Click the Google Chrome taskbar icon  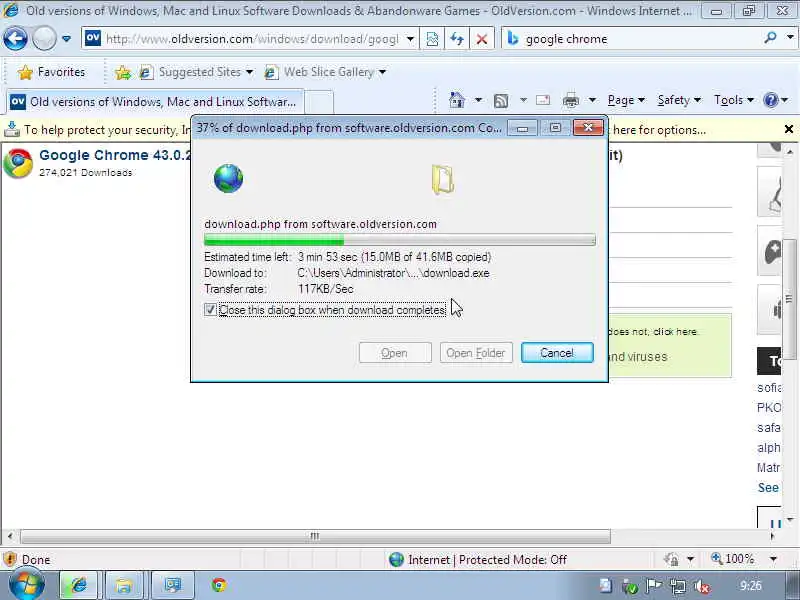tap(219, 585)
